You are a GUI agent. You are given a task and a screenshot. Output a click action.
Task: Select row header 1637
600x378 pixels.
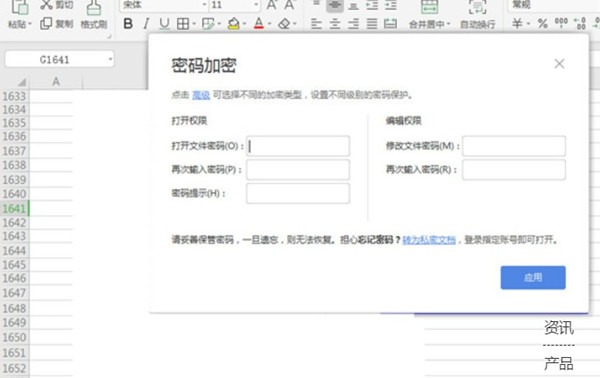[15, 151]
